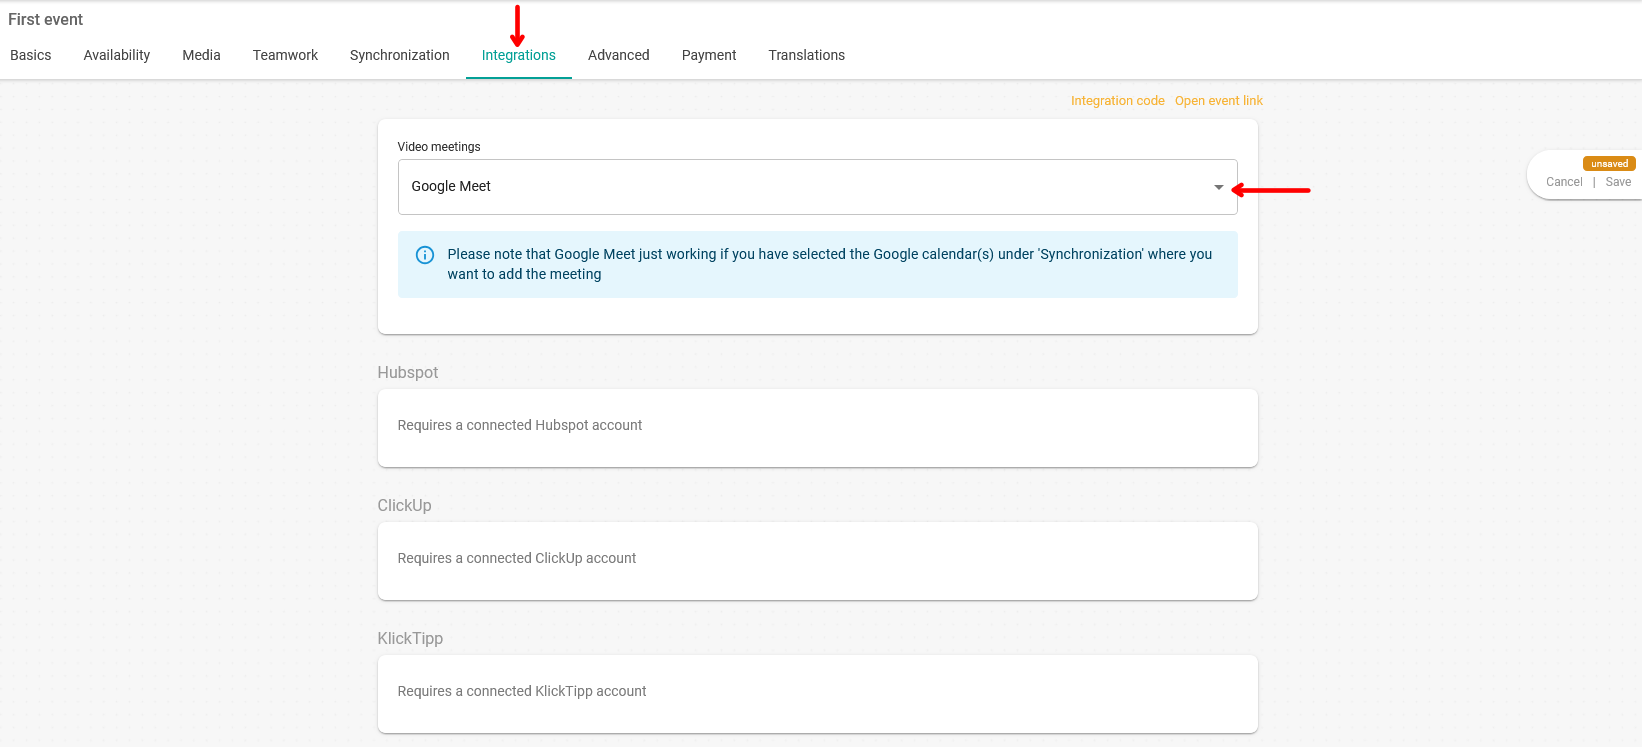Open the Teamwork tab
Screen dimensions: 1642x747
(x=285, y=55)
